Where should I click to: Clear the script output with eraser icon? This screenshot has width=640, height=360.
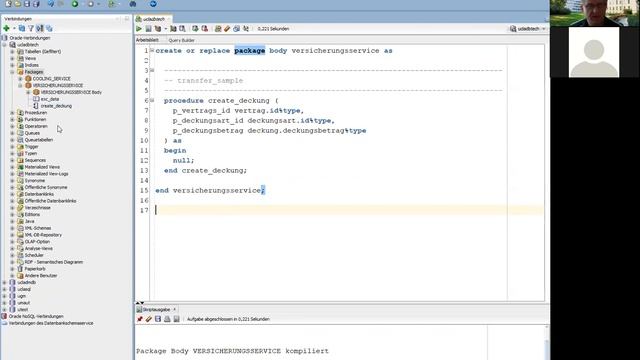tap(149, 319)
